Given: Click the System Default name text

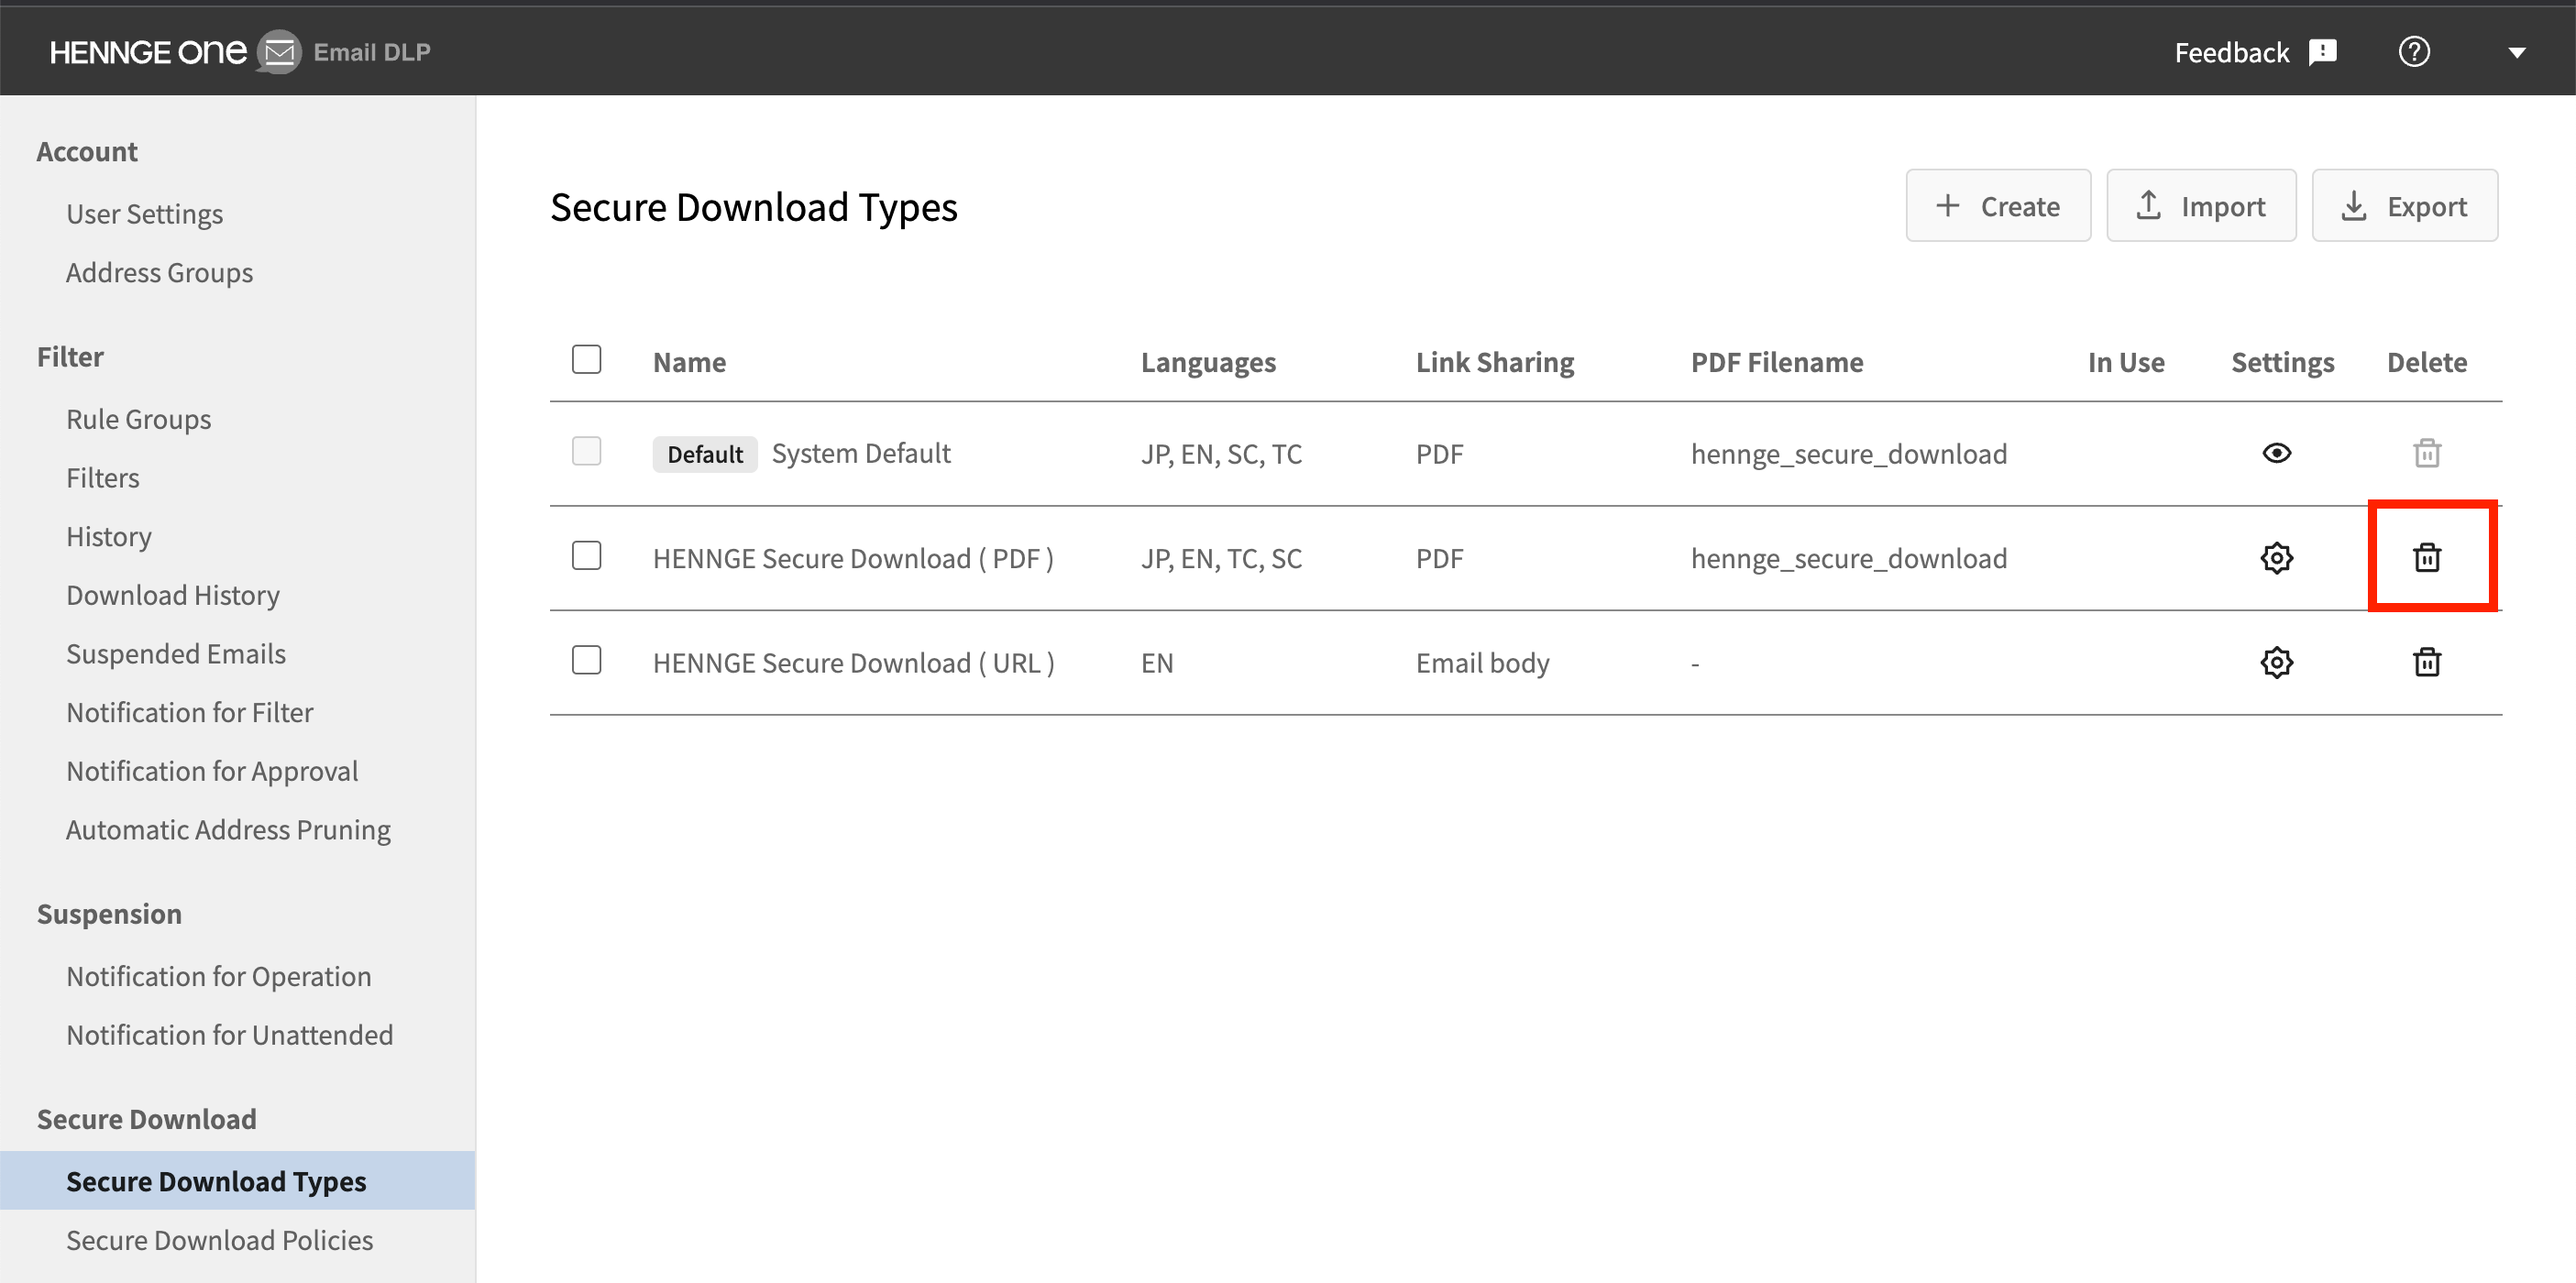Looking at the screenshot, I should (861, 454).
